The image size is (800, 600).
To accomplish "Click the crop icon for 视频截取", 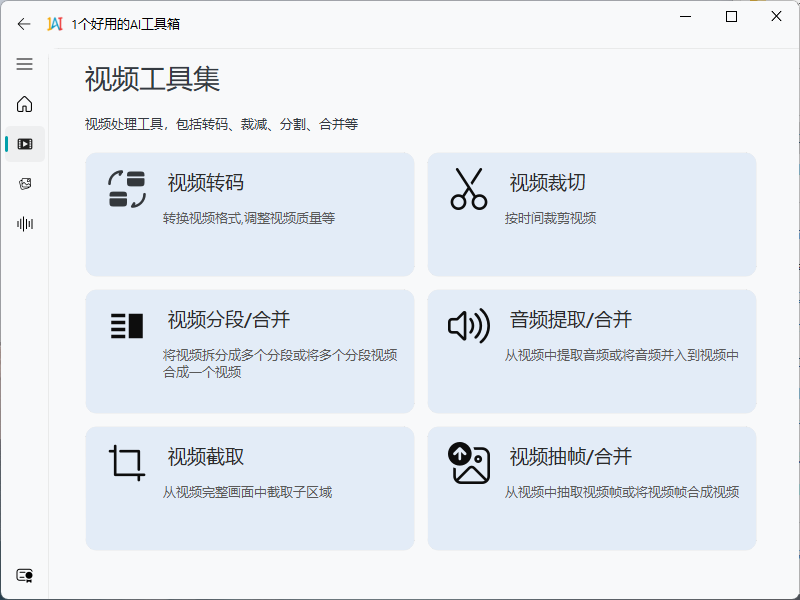I will [x=127, y=463].
